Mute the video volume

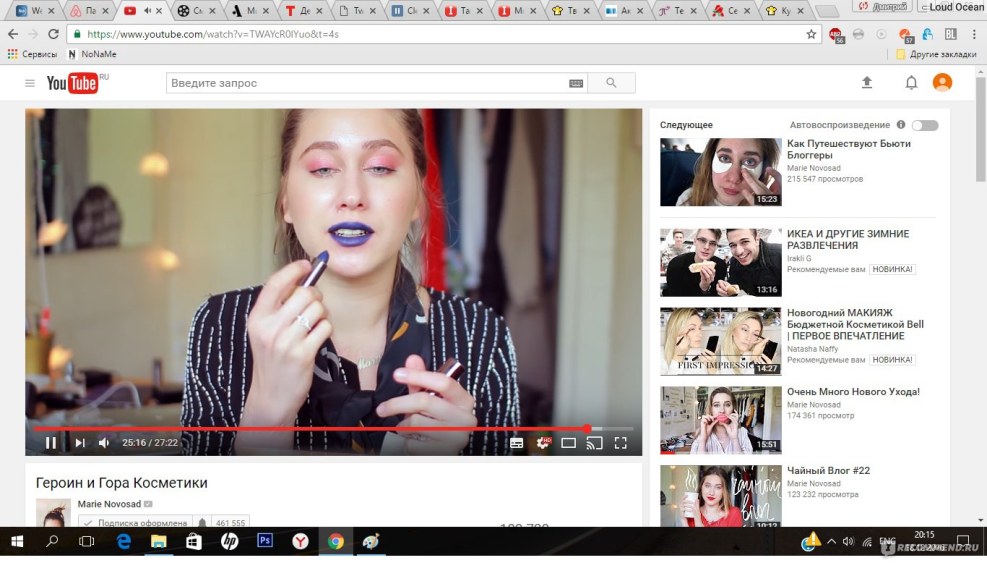coord(104,442)
